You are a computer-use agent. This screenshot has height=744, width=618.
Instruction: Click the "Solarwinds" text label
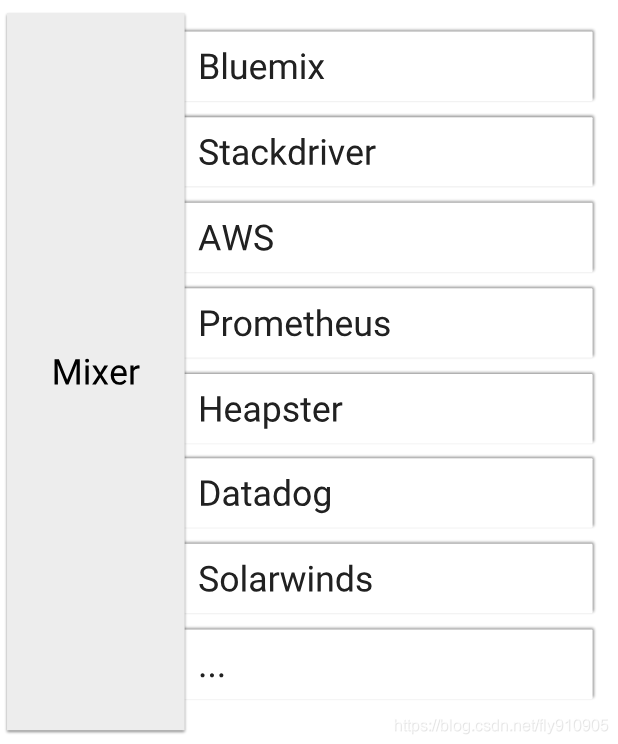click(285, 579)
